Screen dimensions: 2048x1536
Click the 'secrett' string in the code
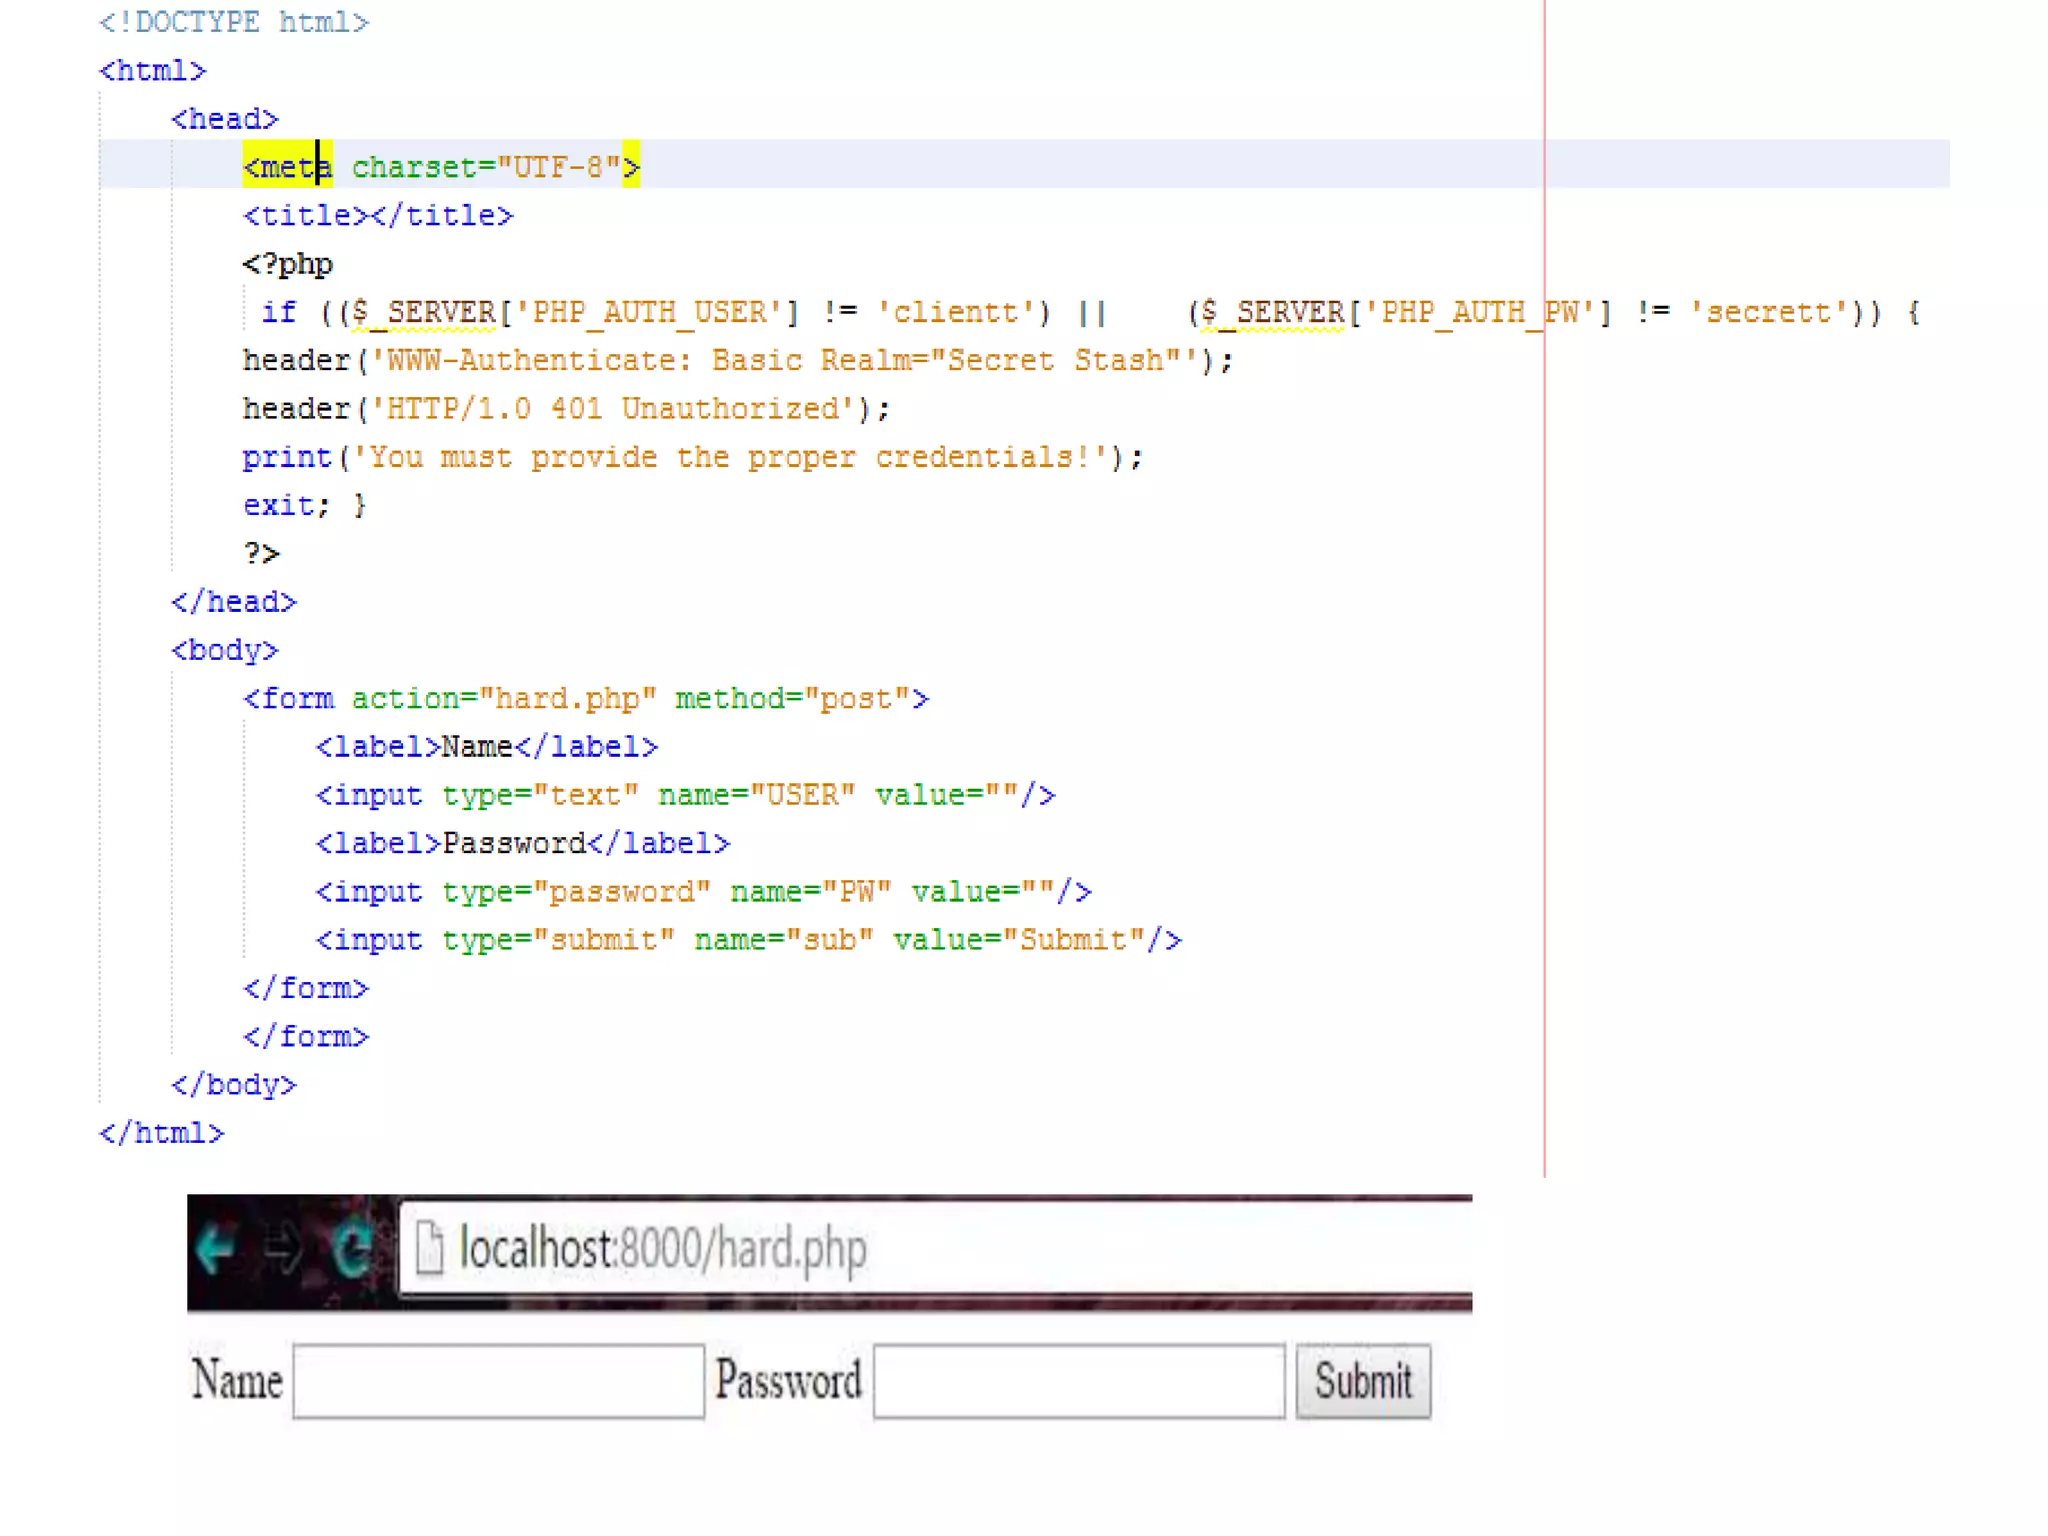coord(1768,312)
